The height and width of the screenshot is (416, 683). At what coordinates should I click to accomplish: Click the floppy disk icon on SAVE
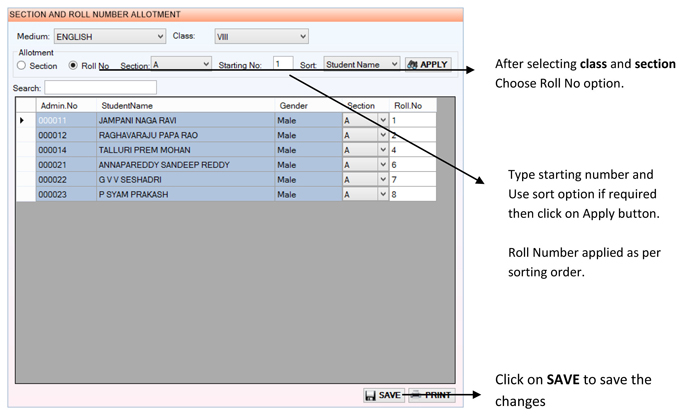(x=370, y=396)
